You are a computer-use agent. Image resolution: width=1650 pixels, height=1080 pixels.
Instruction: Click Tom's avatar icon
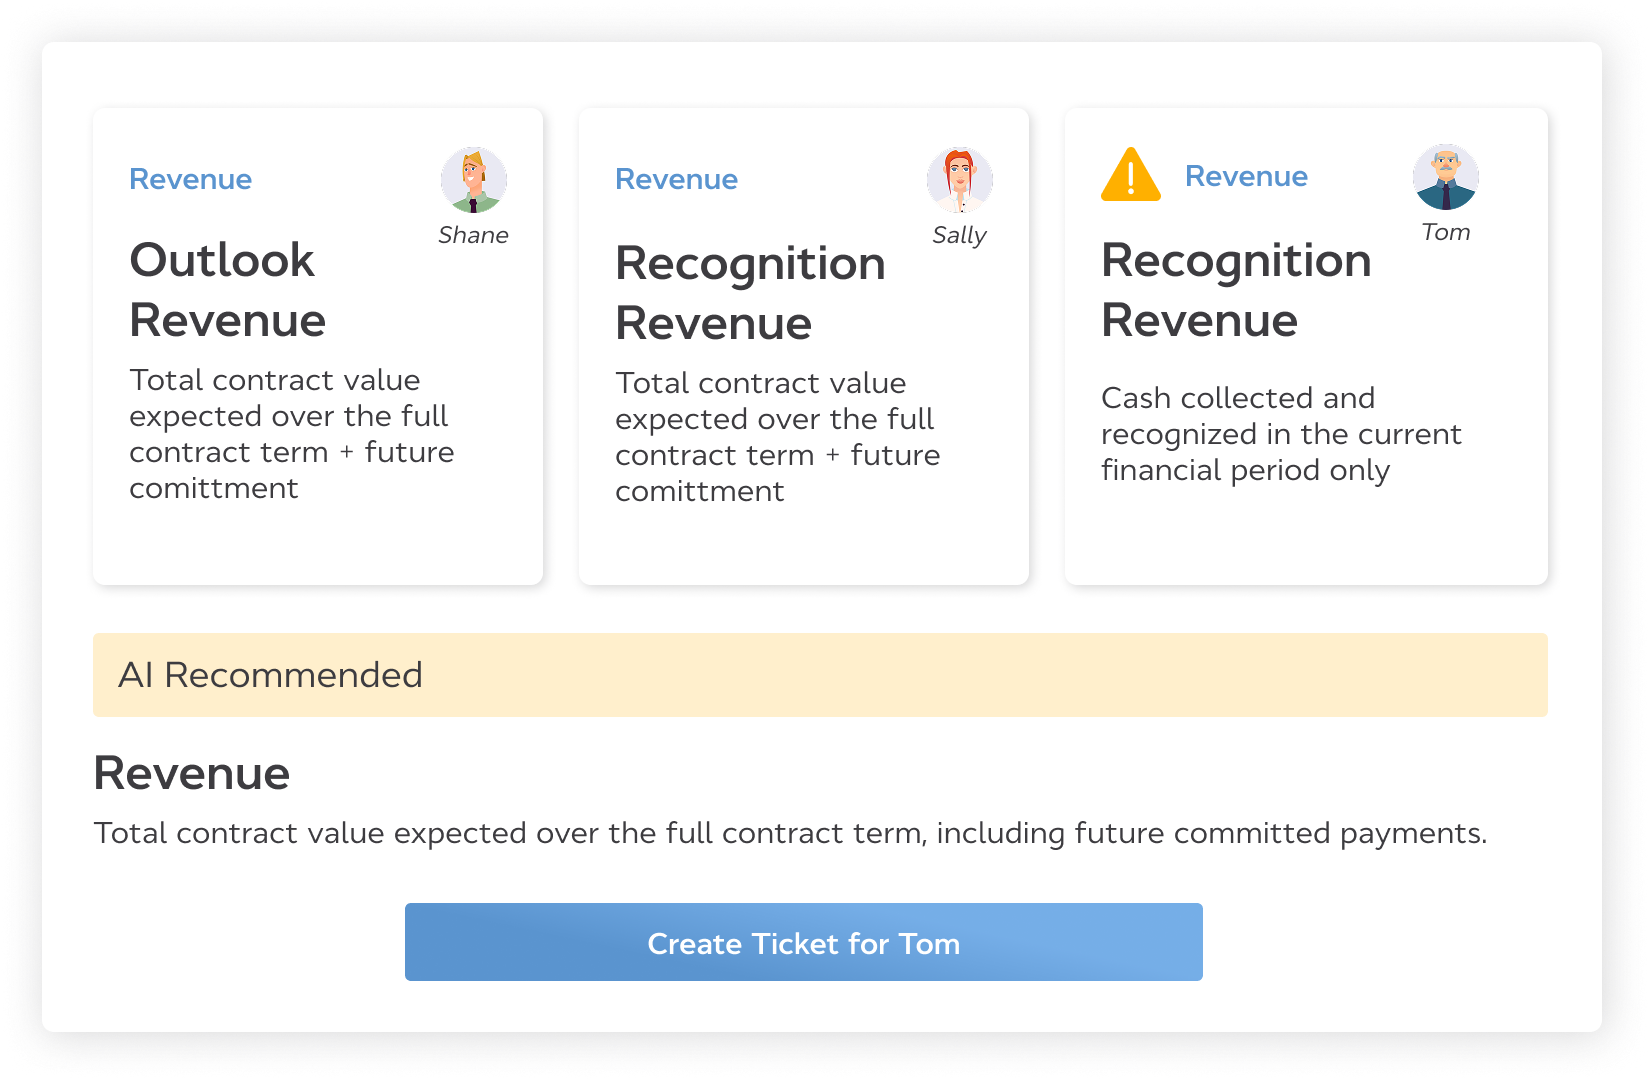click(1446, 177)
